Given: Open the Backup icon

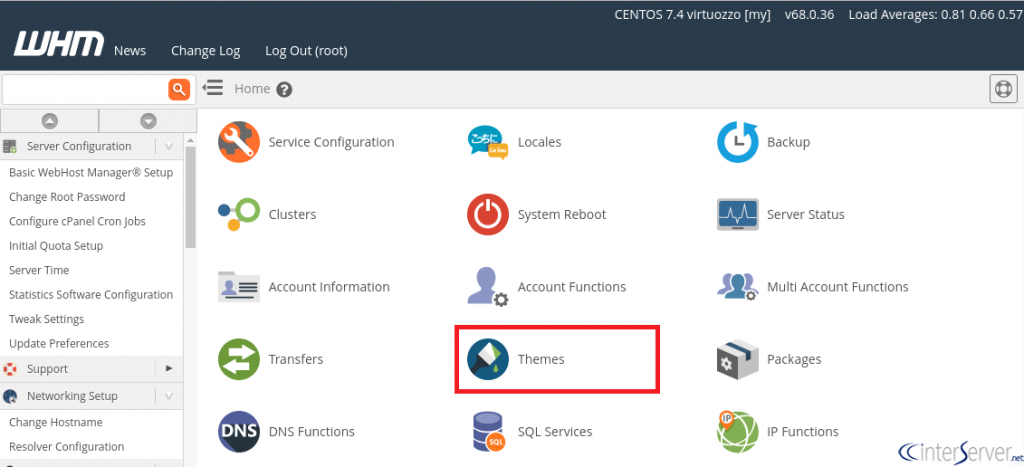Looking at the screenshot, I should pos(738,142).
